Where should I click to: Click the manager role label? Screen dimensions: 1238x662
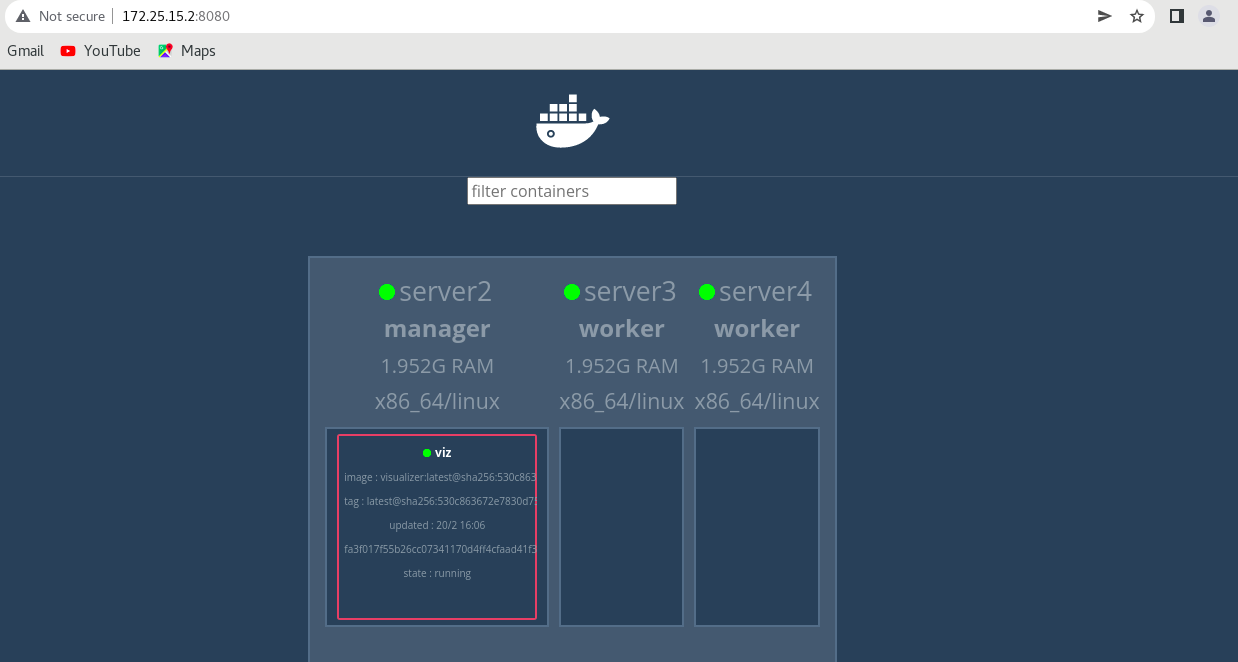437,329
